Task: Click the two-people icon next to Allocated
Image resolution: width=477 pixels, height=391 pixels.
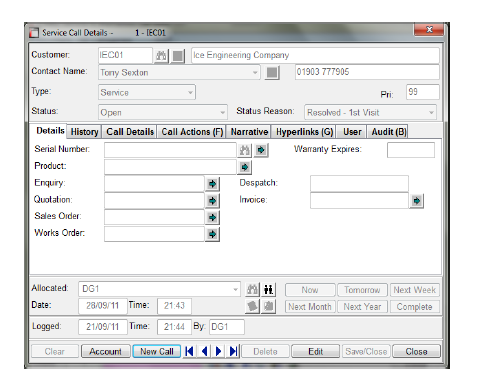Action: click(269, 289)
